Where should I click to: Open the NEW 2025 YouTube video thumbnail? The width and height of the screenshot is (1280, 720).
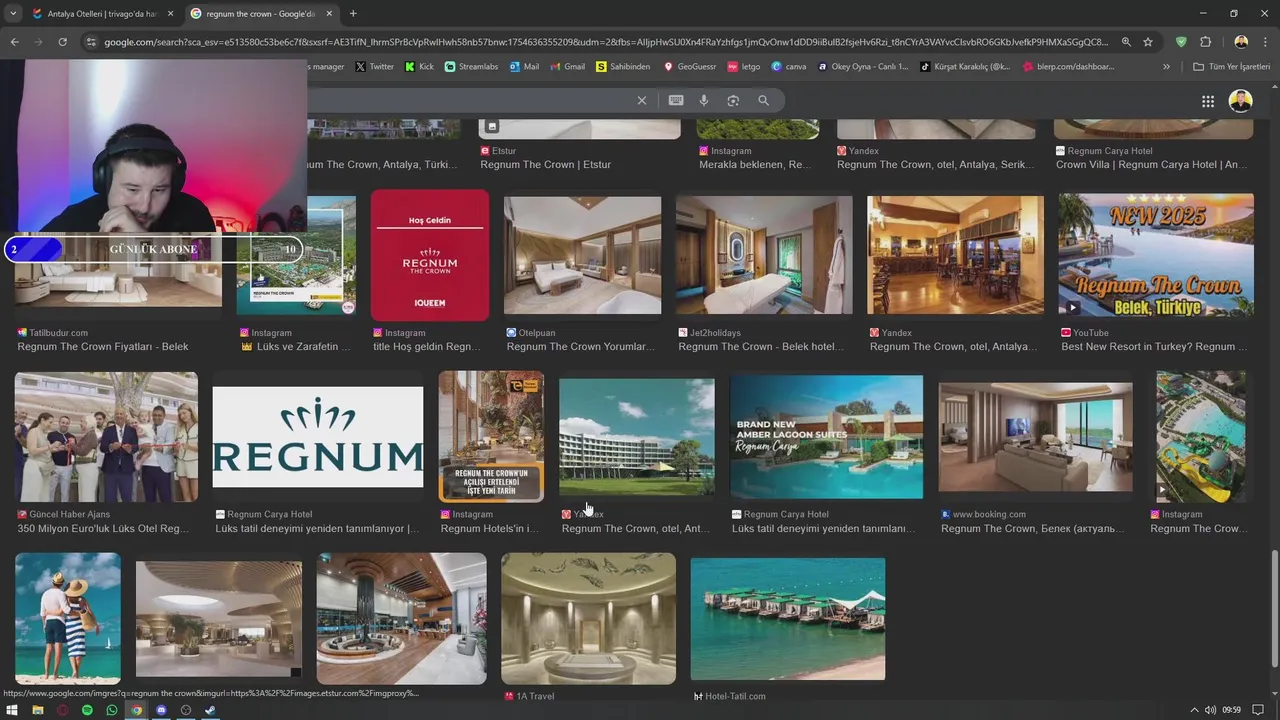[1156, 255]
